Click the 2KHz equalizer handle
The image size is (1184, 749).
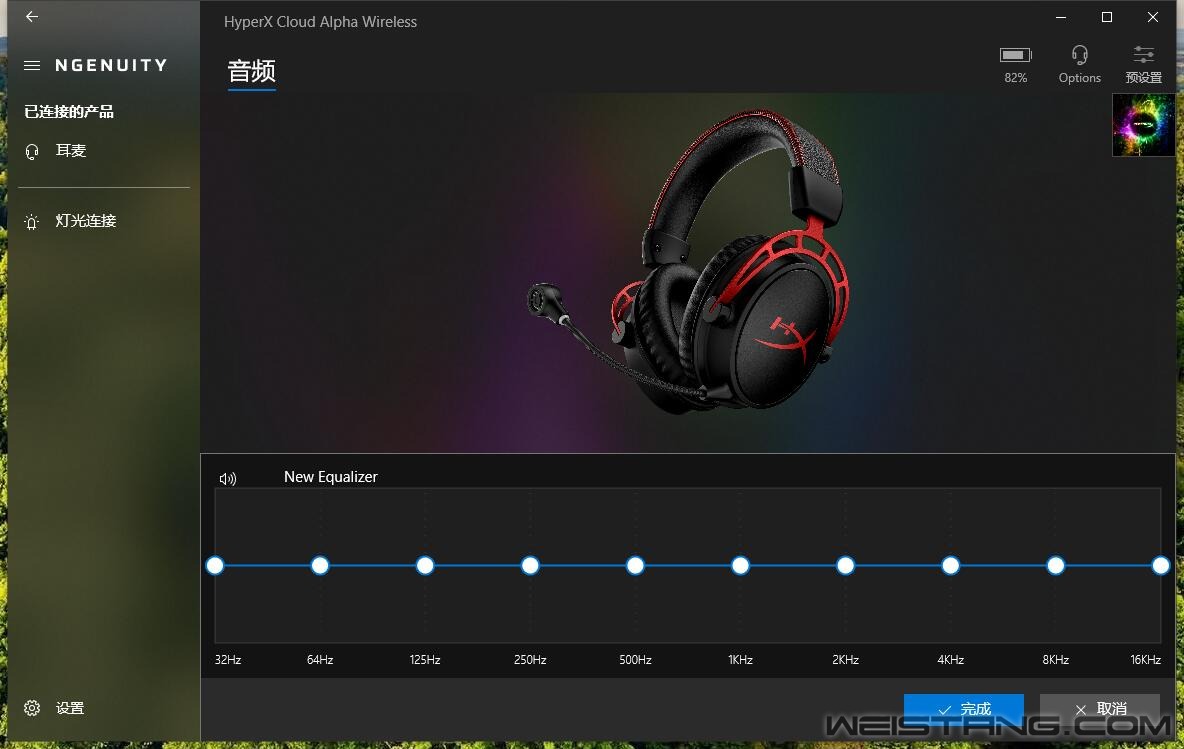point(846,566)
